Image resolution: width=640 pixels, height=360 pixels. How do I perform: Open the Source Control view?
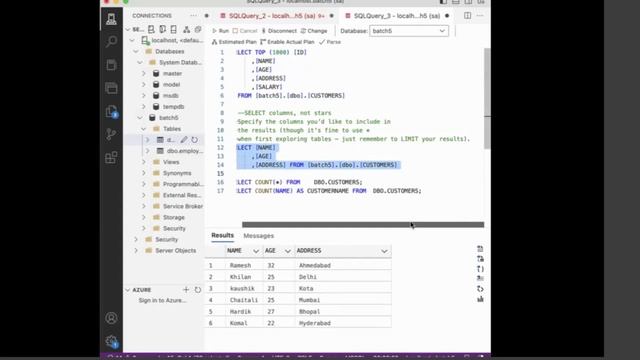[x=111, y=134]
